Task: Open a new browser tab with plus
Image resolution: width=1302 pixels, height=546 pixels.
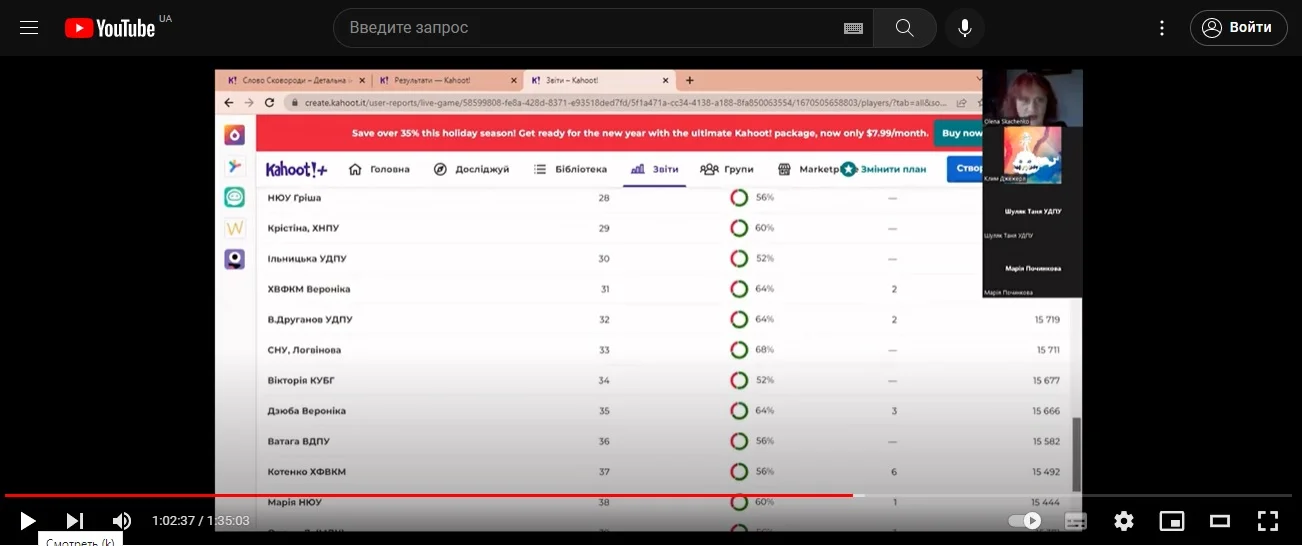Action: 689,80
